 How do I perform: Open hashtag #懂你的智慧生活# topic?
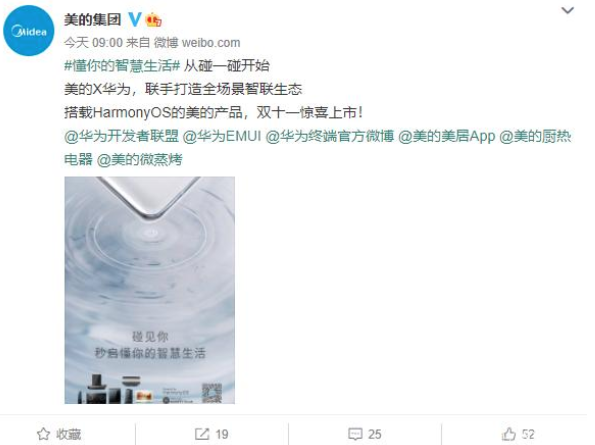[122, 66]
